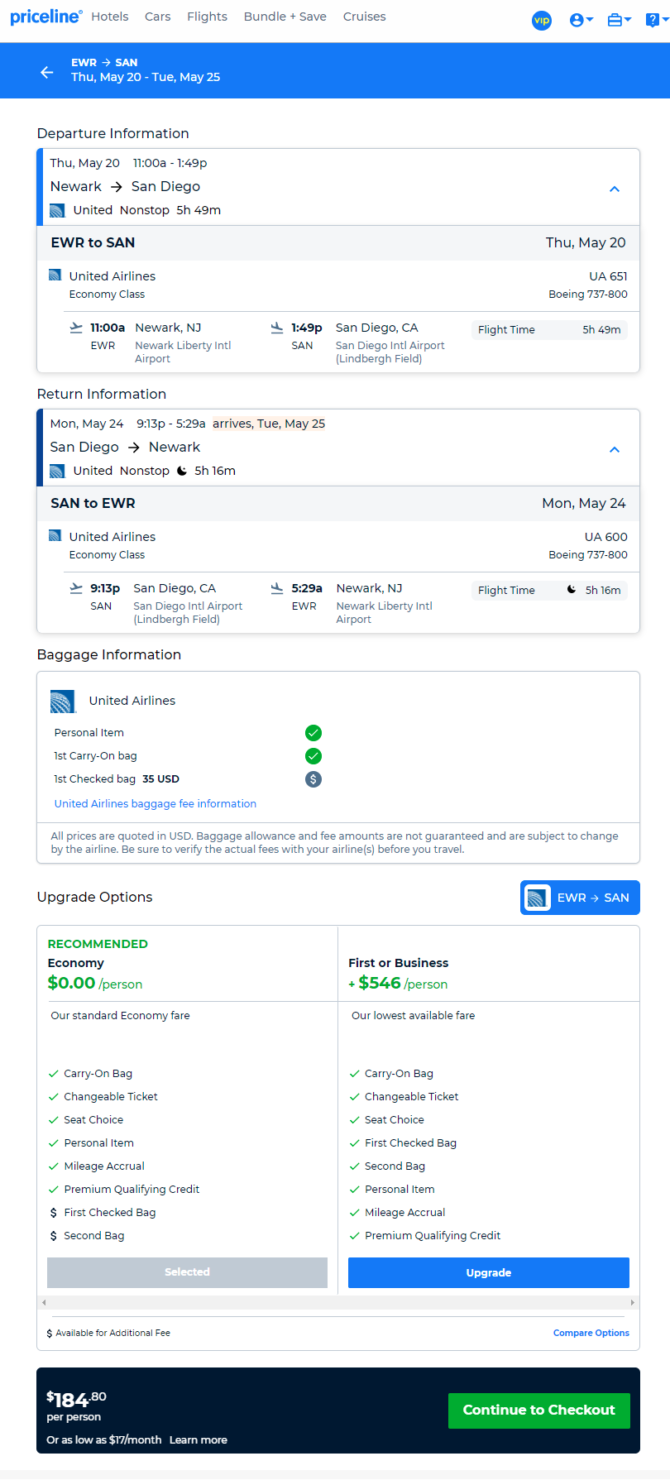Open the account profile icon menu

pyautogui.click(x=581, y=20)
